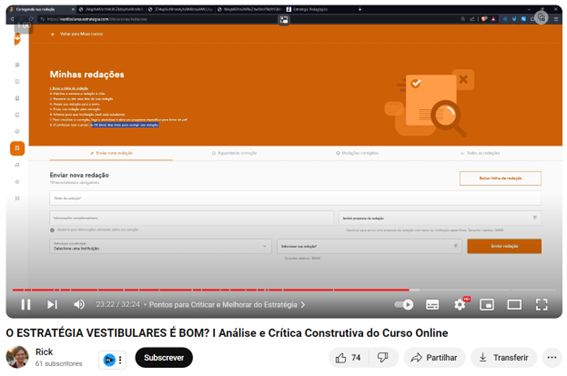Click the Minhas redações heading

point(87,74)
